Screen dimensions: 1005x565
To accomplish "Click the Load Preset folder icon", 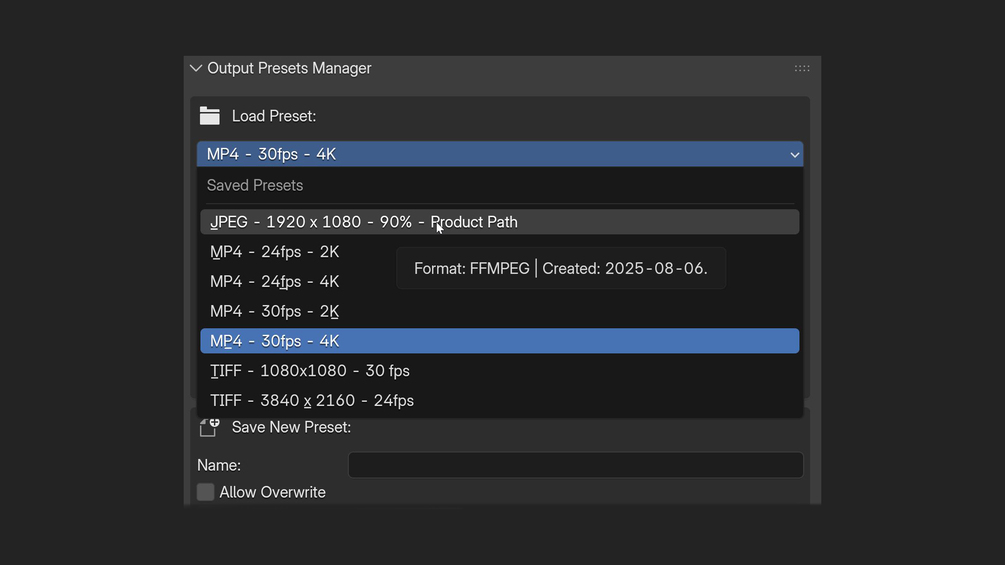I will [x=209, y=116].
